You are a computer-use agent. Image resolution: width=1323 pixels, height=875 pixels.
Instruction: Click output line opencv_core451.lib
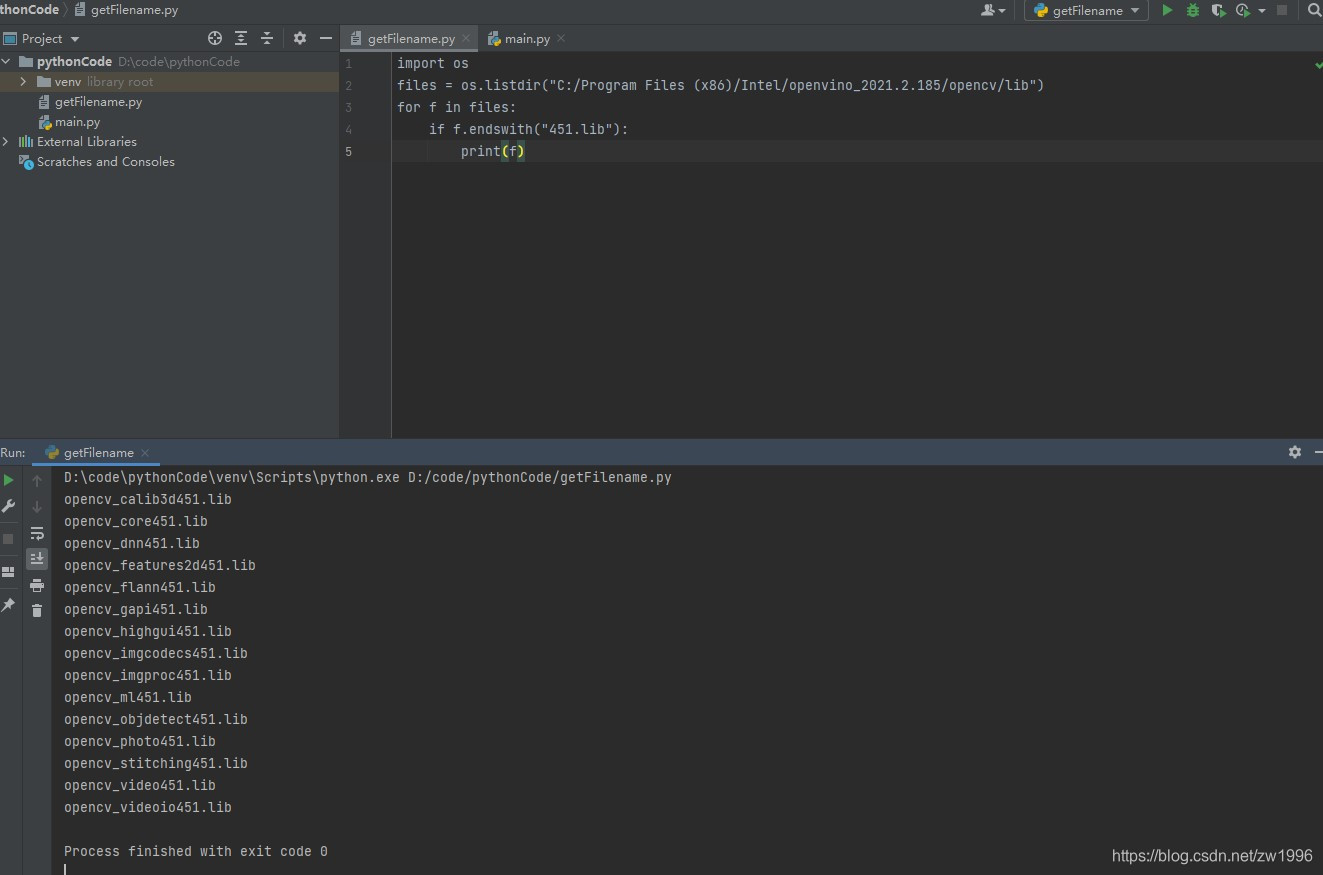point(136,521)
